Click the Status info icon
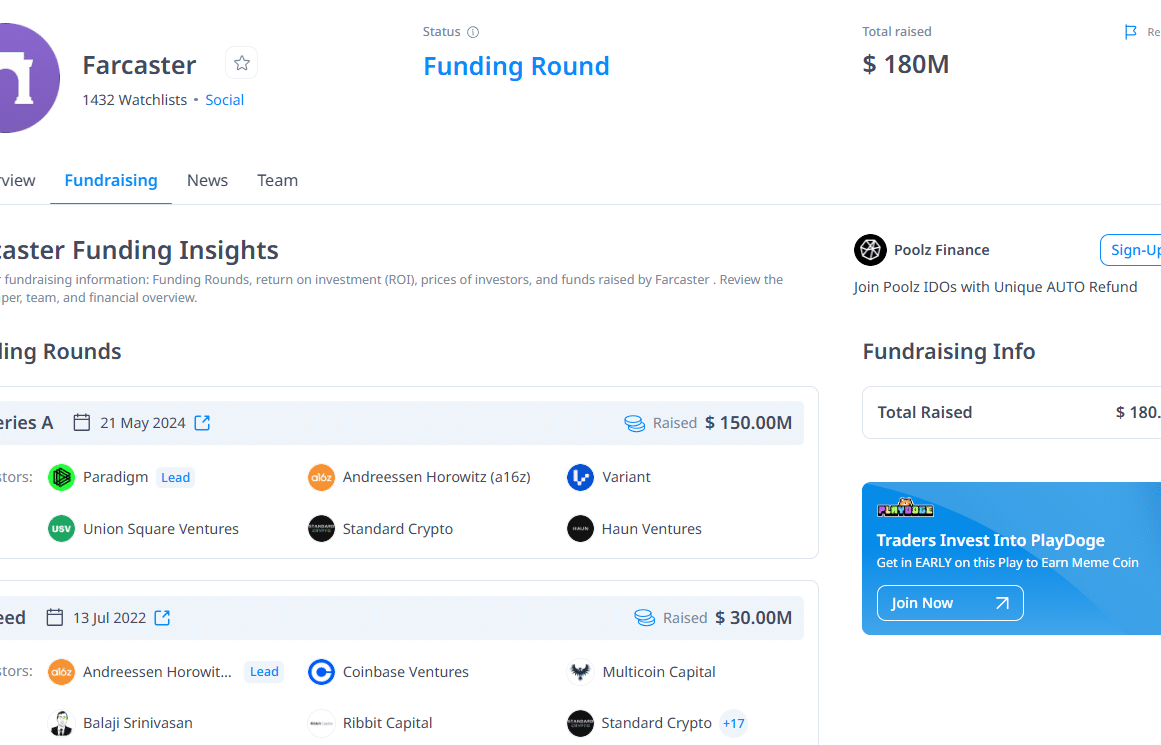The width and height of the screenshot is (1161, 745). [x=473, y=32]
